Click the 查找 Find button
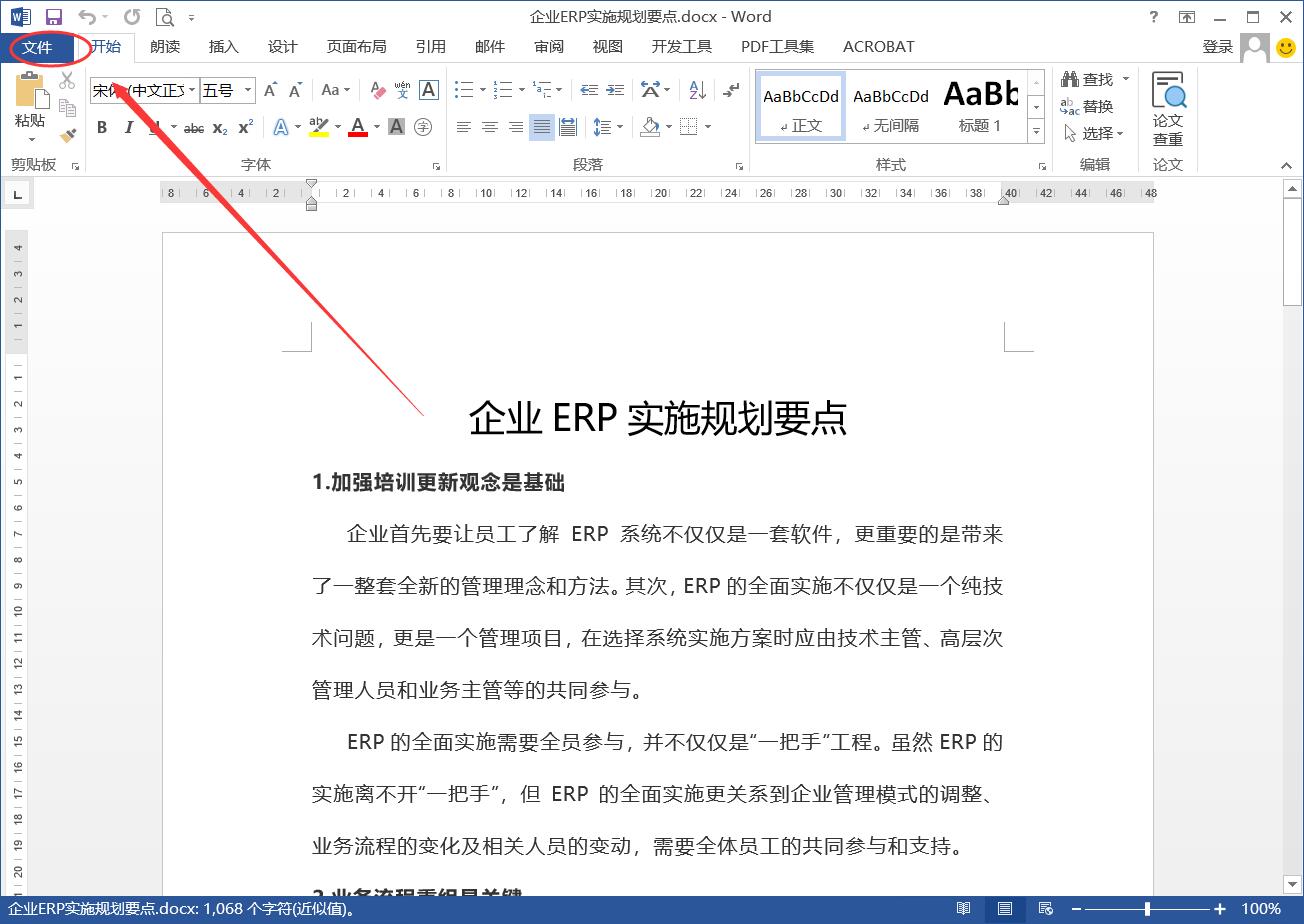1304x924 pixels. pos(1088,79)
